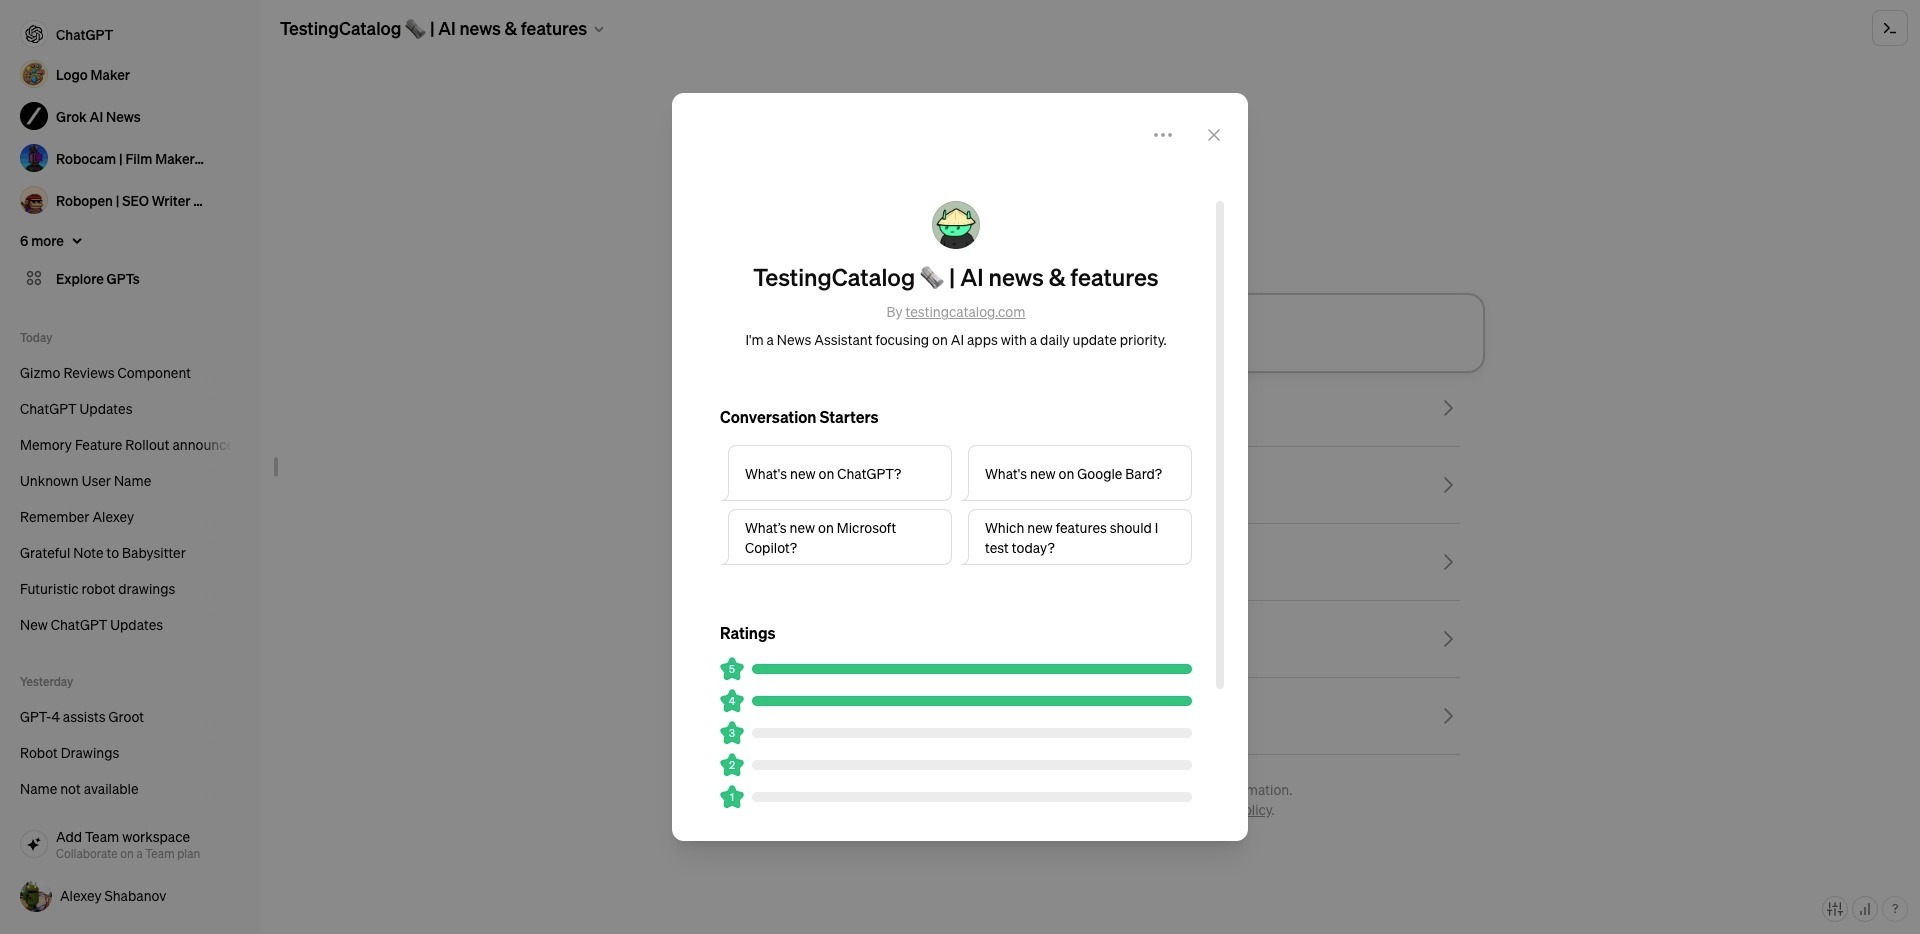Click the TestingCatalog avatar in dialog

tap(956, 225)
